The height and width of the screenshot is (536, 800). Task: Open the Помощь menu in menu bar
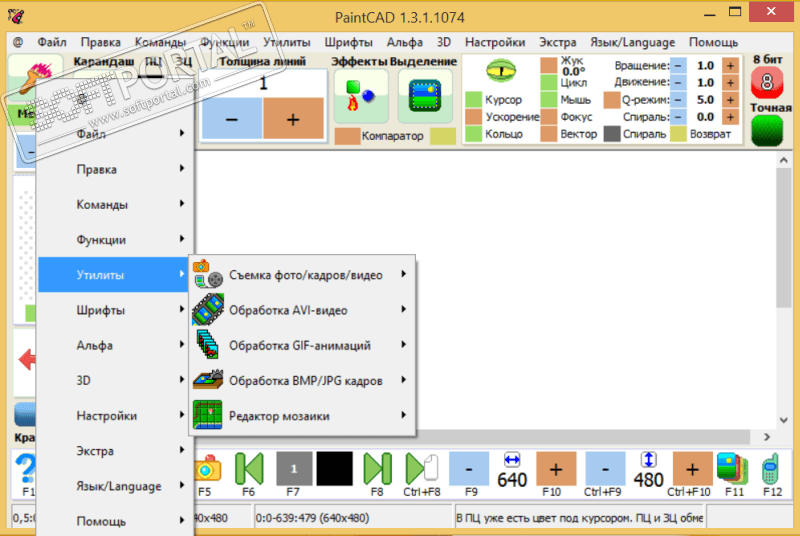point(713,42)
